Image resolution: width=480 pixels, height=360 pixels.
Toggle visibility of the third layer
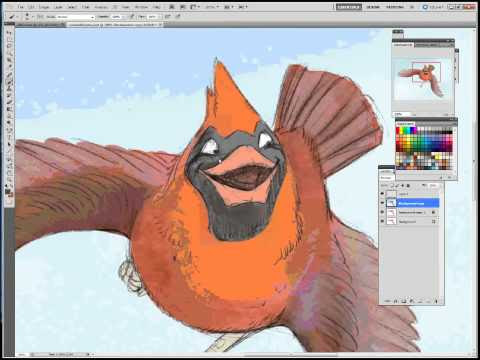pyautogui.click(x=382, y=212)
